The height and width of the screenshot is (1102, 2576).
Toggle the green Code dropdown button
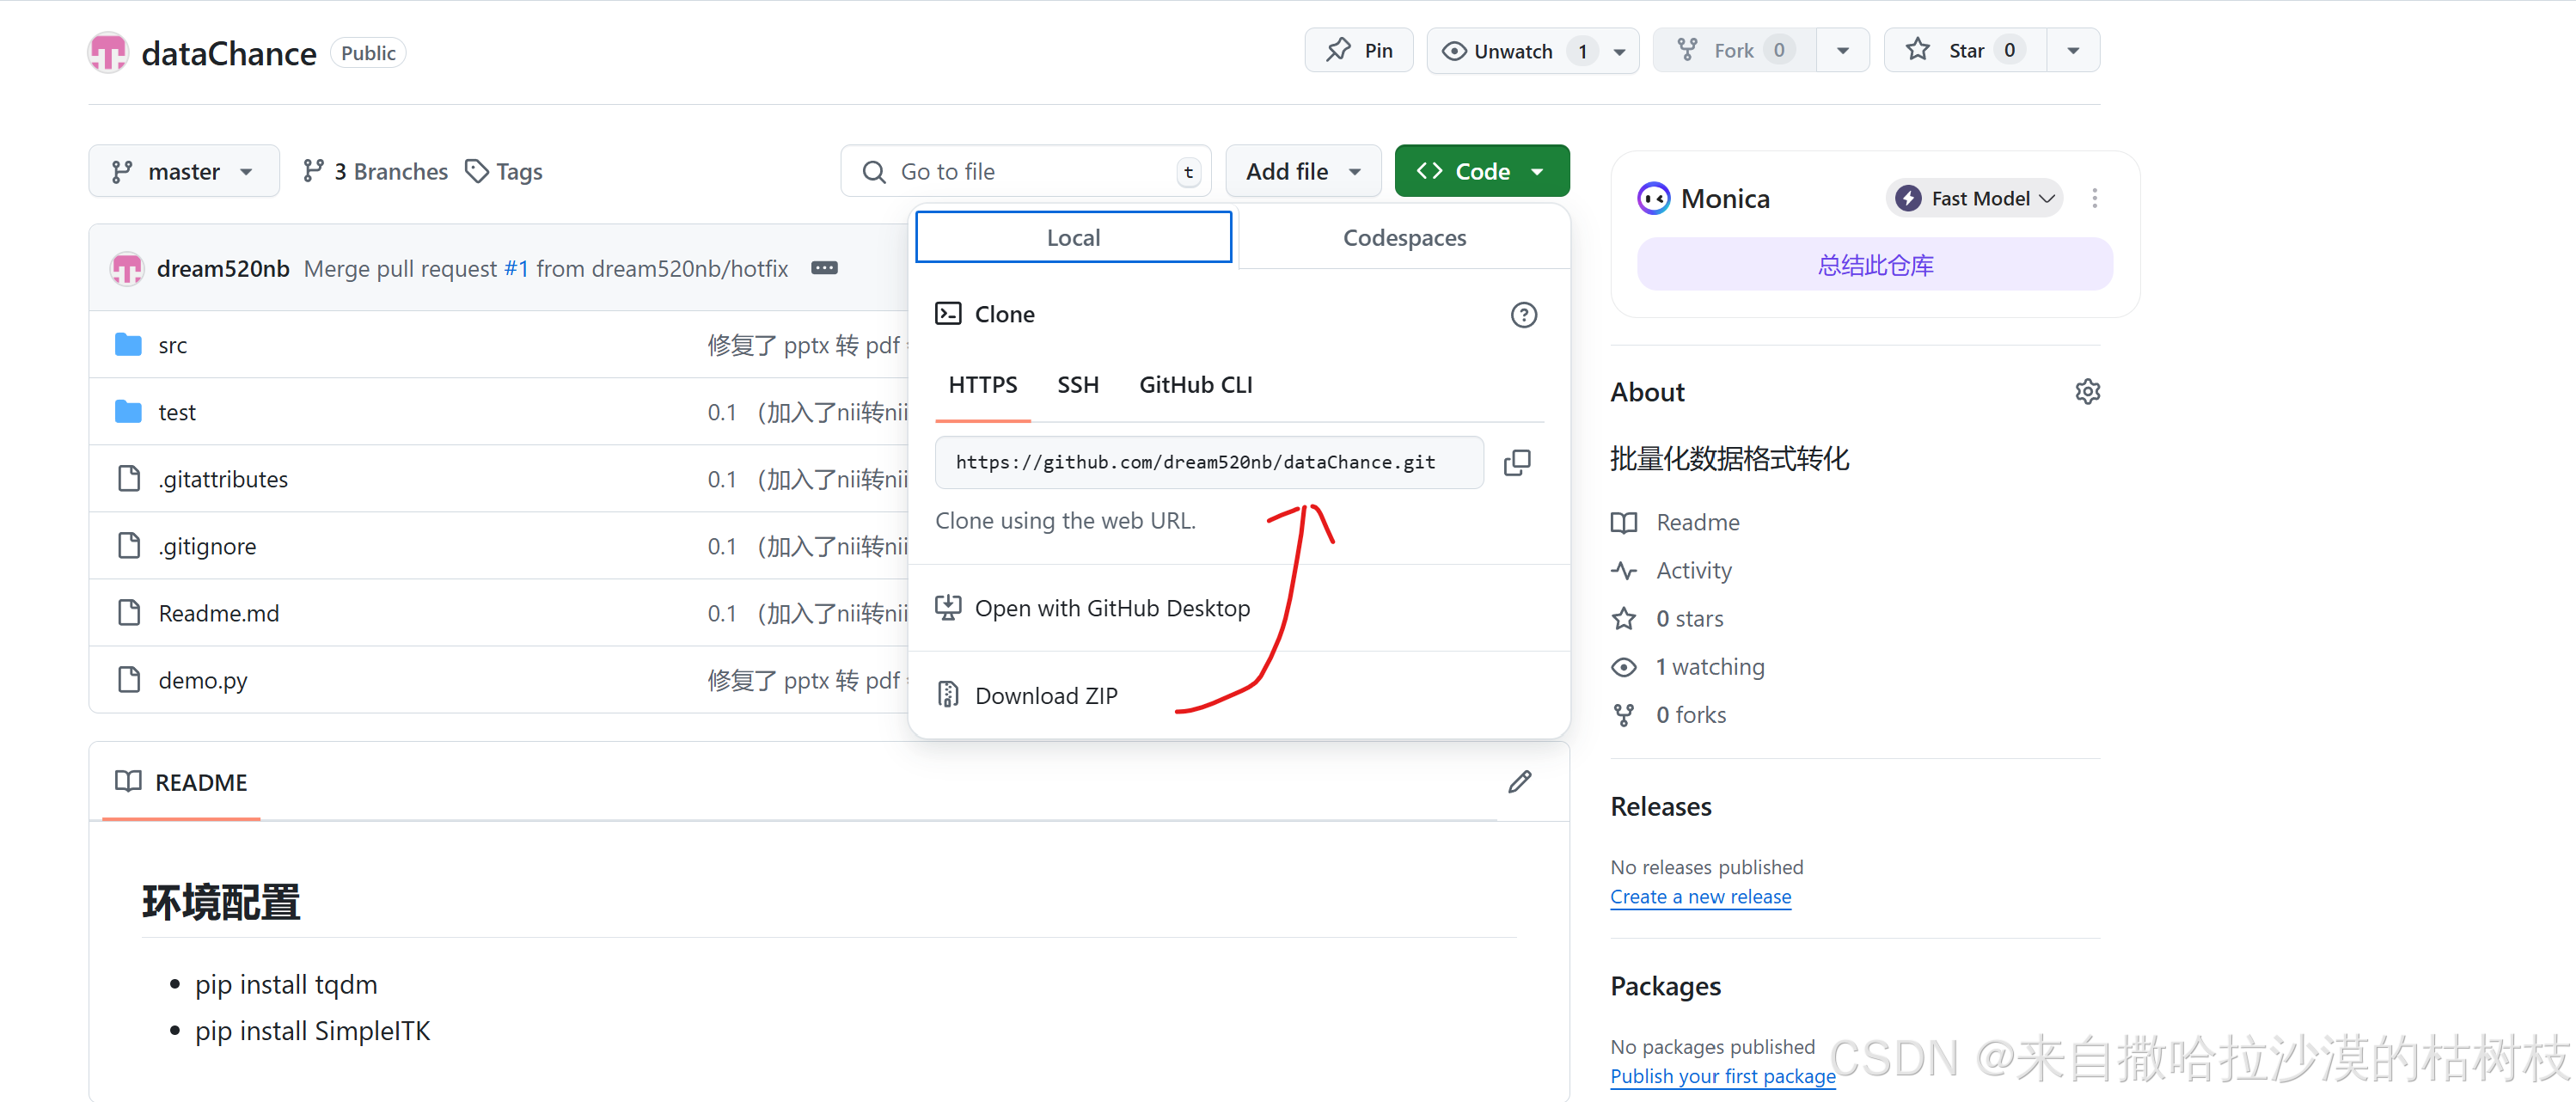pyautogui.click(x=1481, y=172)
